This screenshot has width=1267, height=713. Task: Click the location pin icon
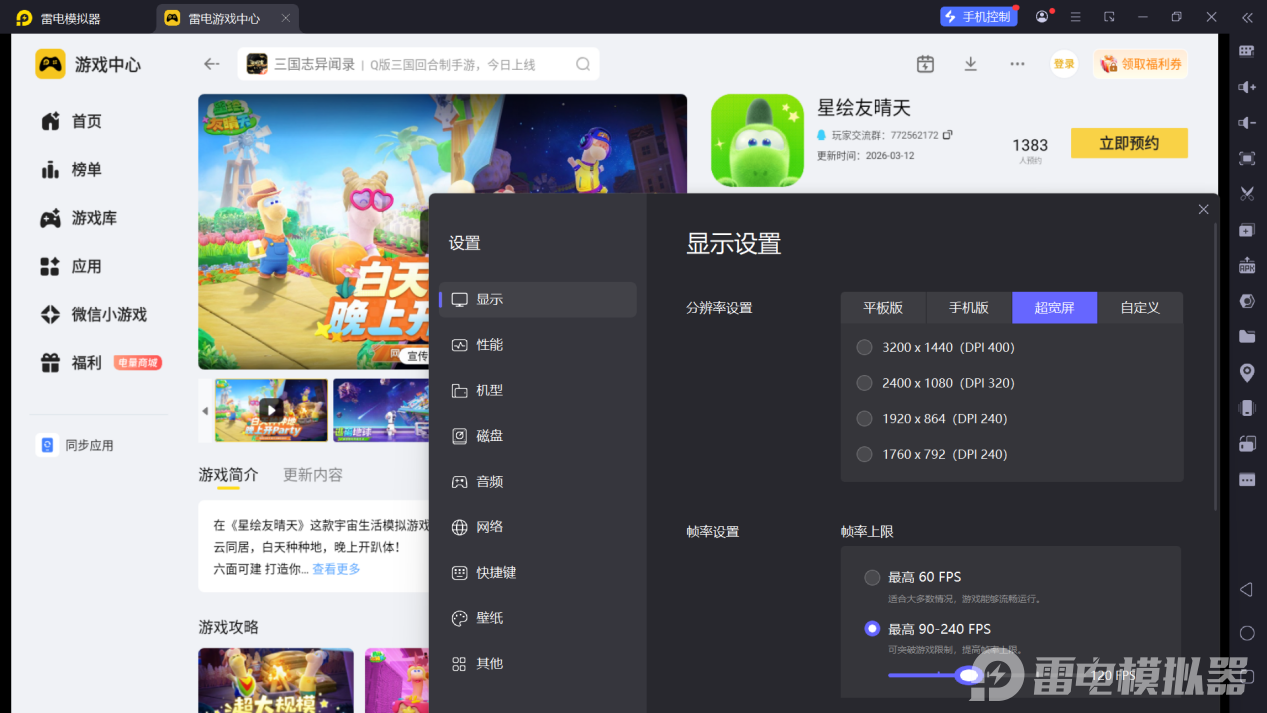click(1246, 372)
